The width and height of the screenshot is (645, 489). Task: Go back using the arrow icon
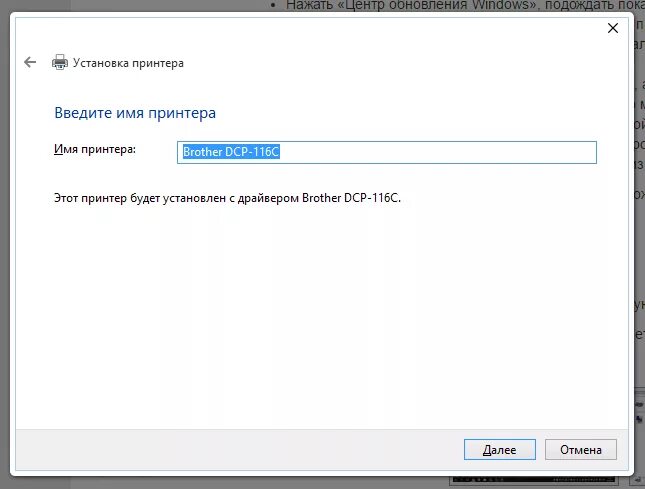pos(30,63)
